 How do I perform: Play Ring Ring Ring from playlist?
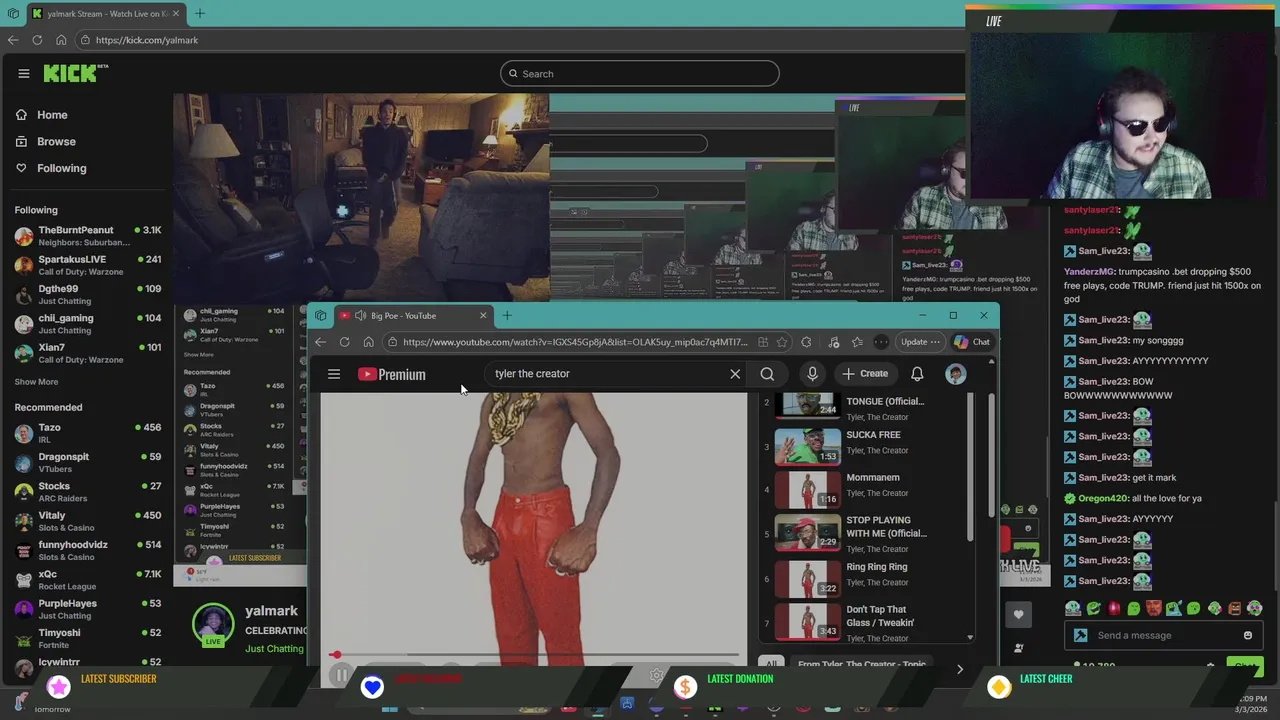tap(868, 578)
